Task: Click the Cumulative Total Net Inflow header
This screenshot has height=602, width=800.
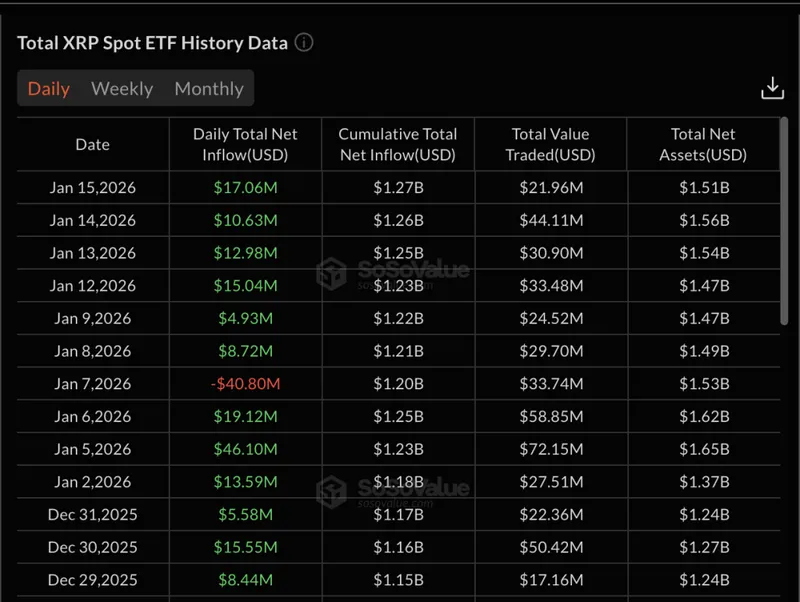Action: pyautogui.click(x=398, y=144)
